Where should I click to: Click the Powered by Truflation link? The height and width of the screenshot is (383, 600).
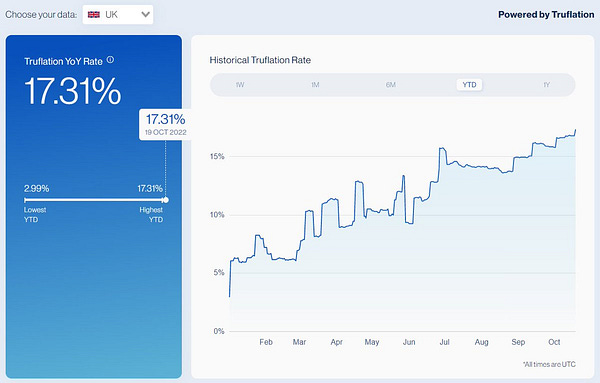click(x=546, y=15)
